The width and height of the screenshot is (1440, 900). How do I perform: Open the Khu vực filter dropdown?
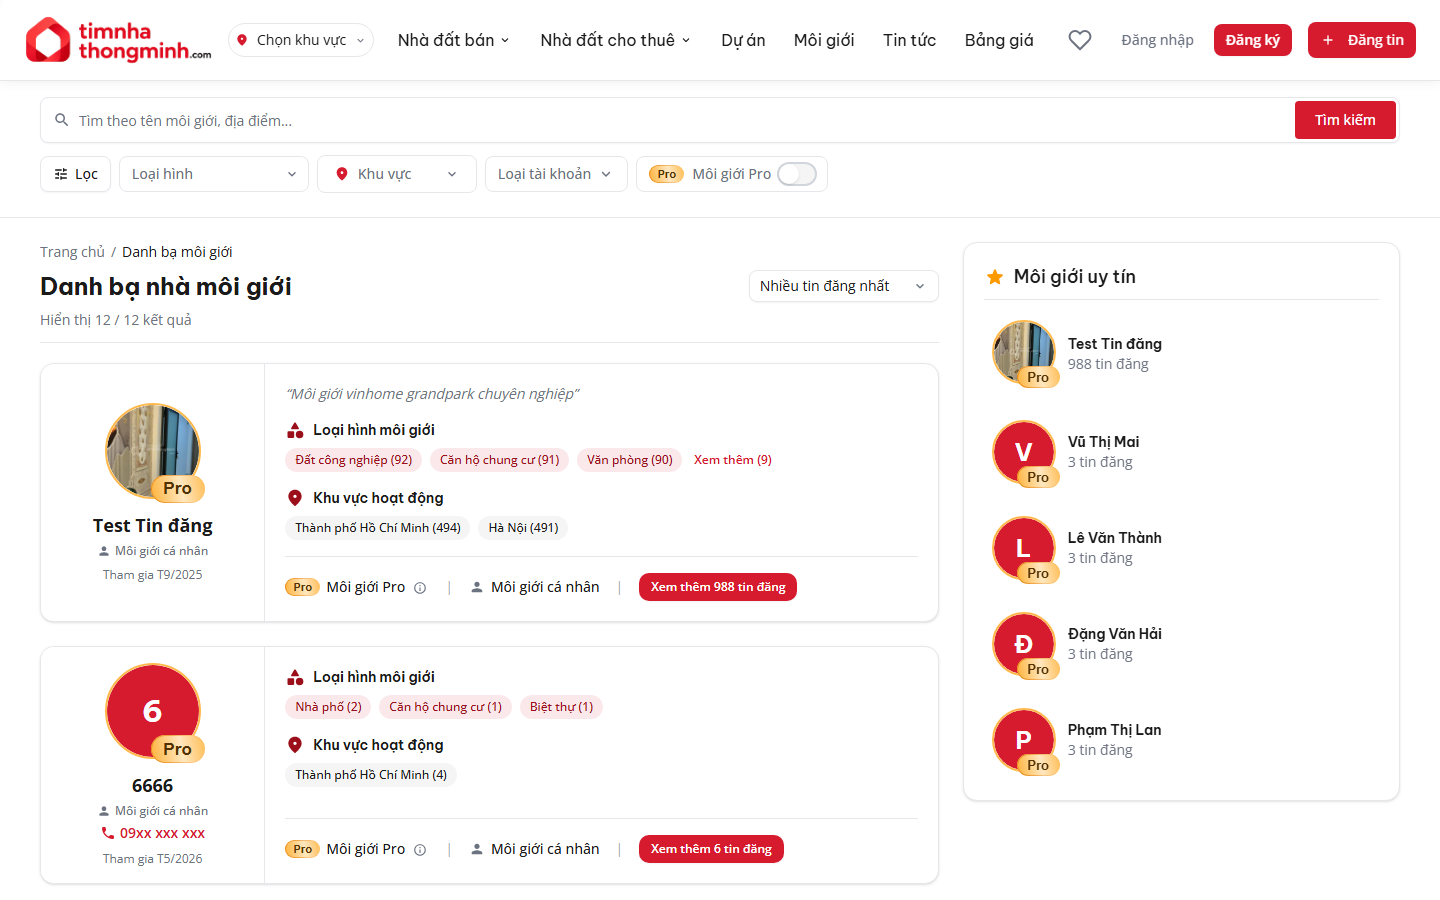(397, 174)
